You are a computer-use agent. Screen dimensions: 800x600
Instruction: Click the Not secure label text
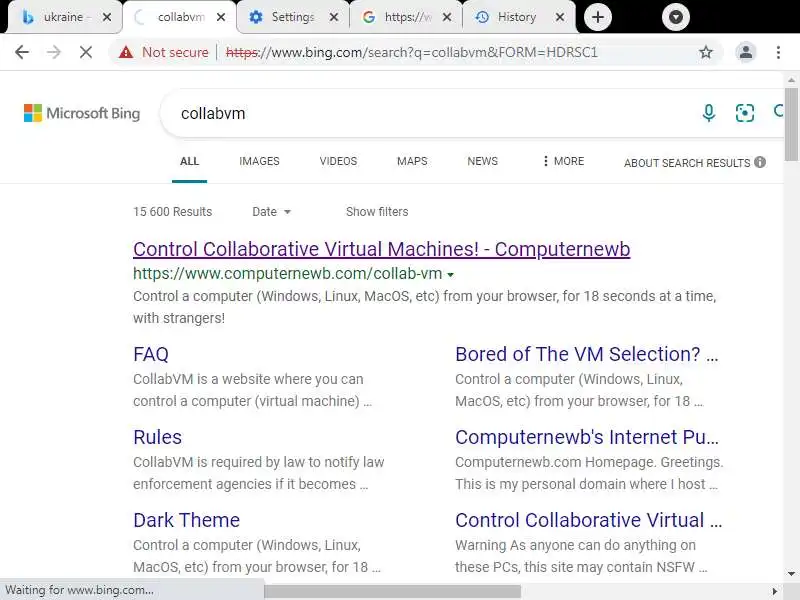175,52
